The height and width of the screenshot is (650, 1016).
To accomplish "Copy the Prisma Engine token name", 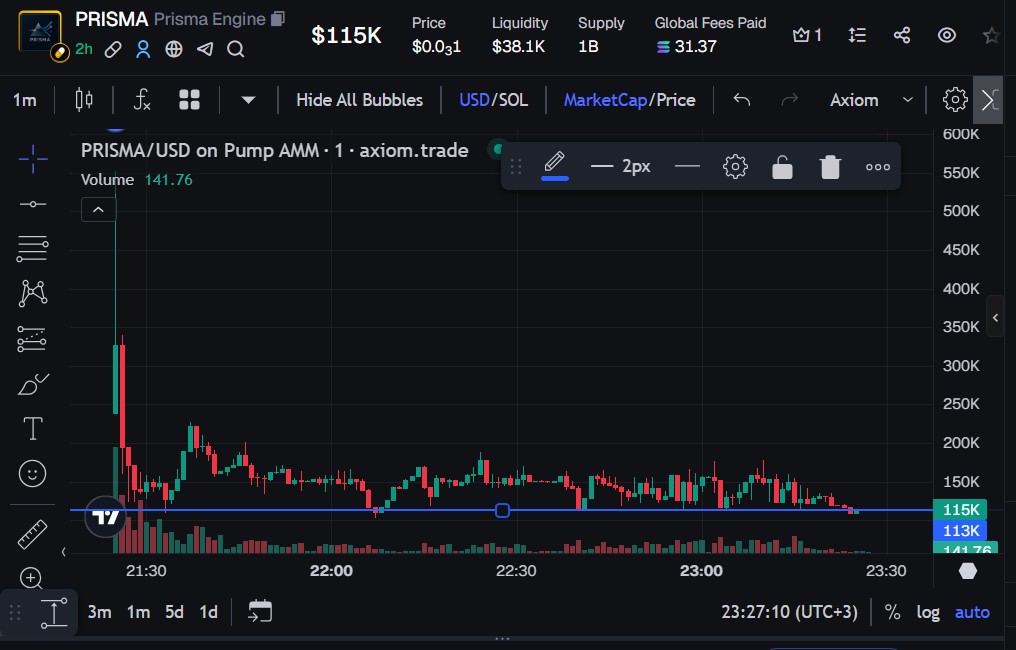I will (x=277, y=19).
